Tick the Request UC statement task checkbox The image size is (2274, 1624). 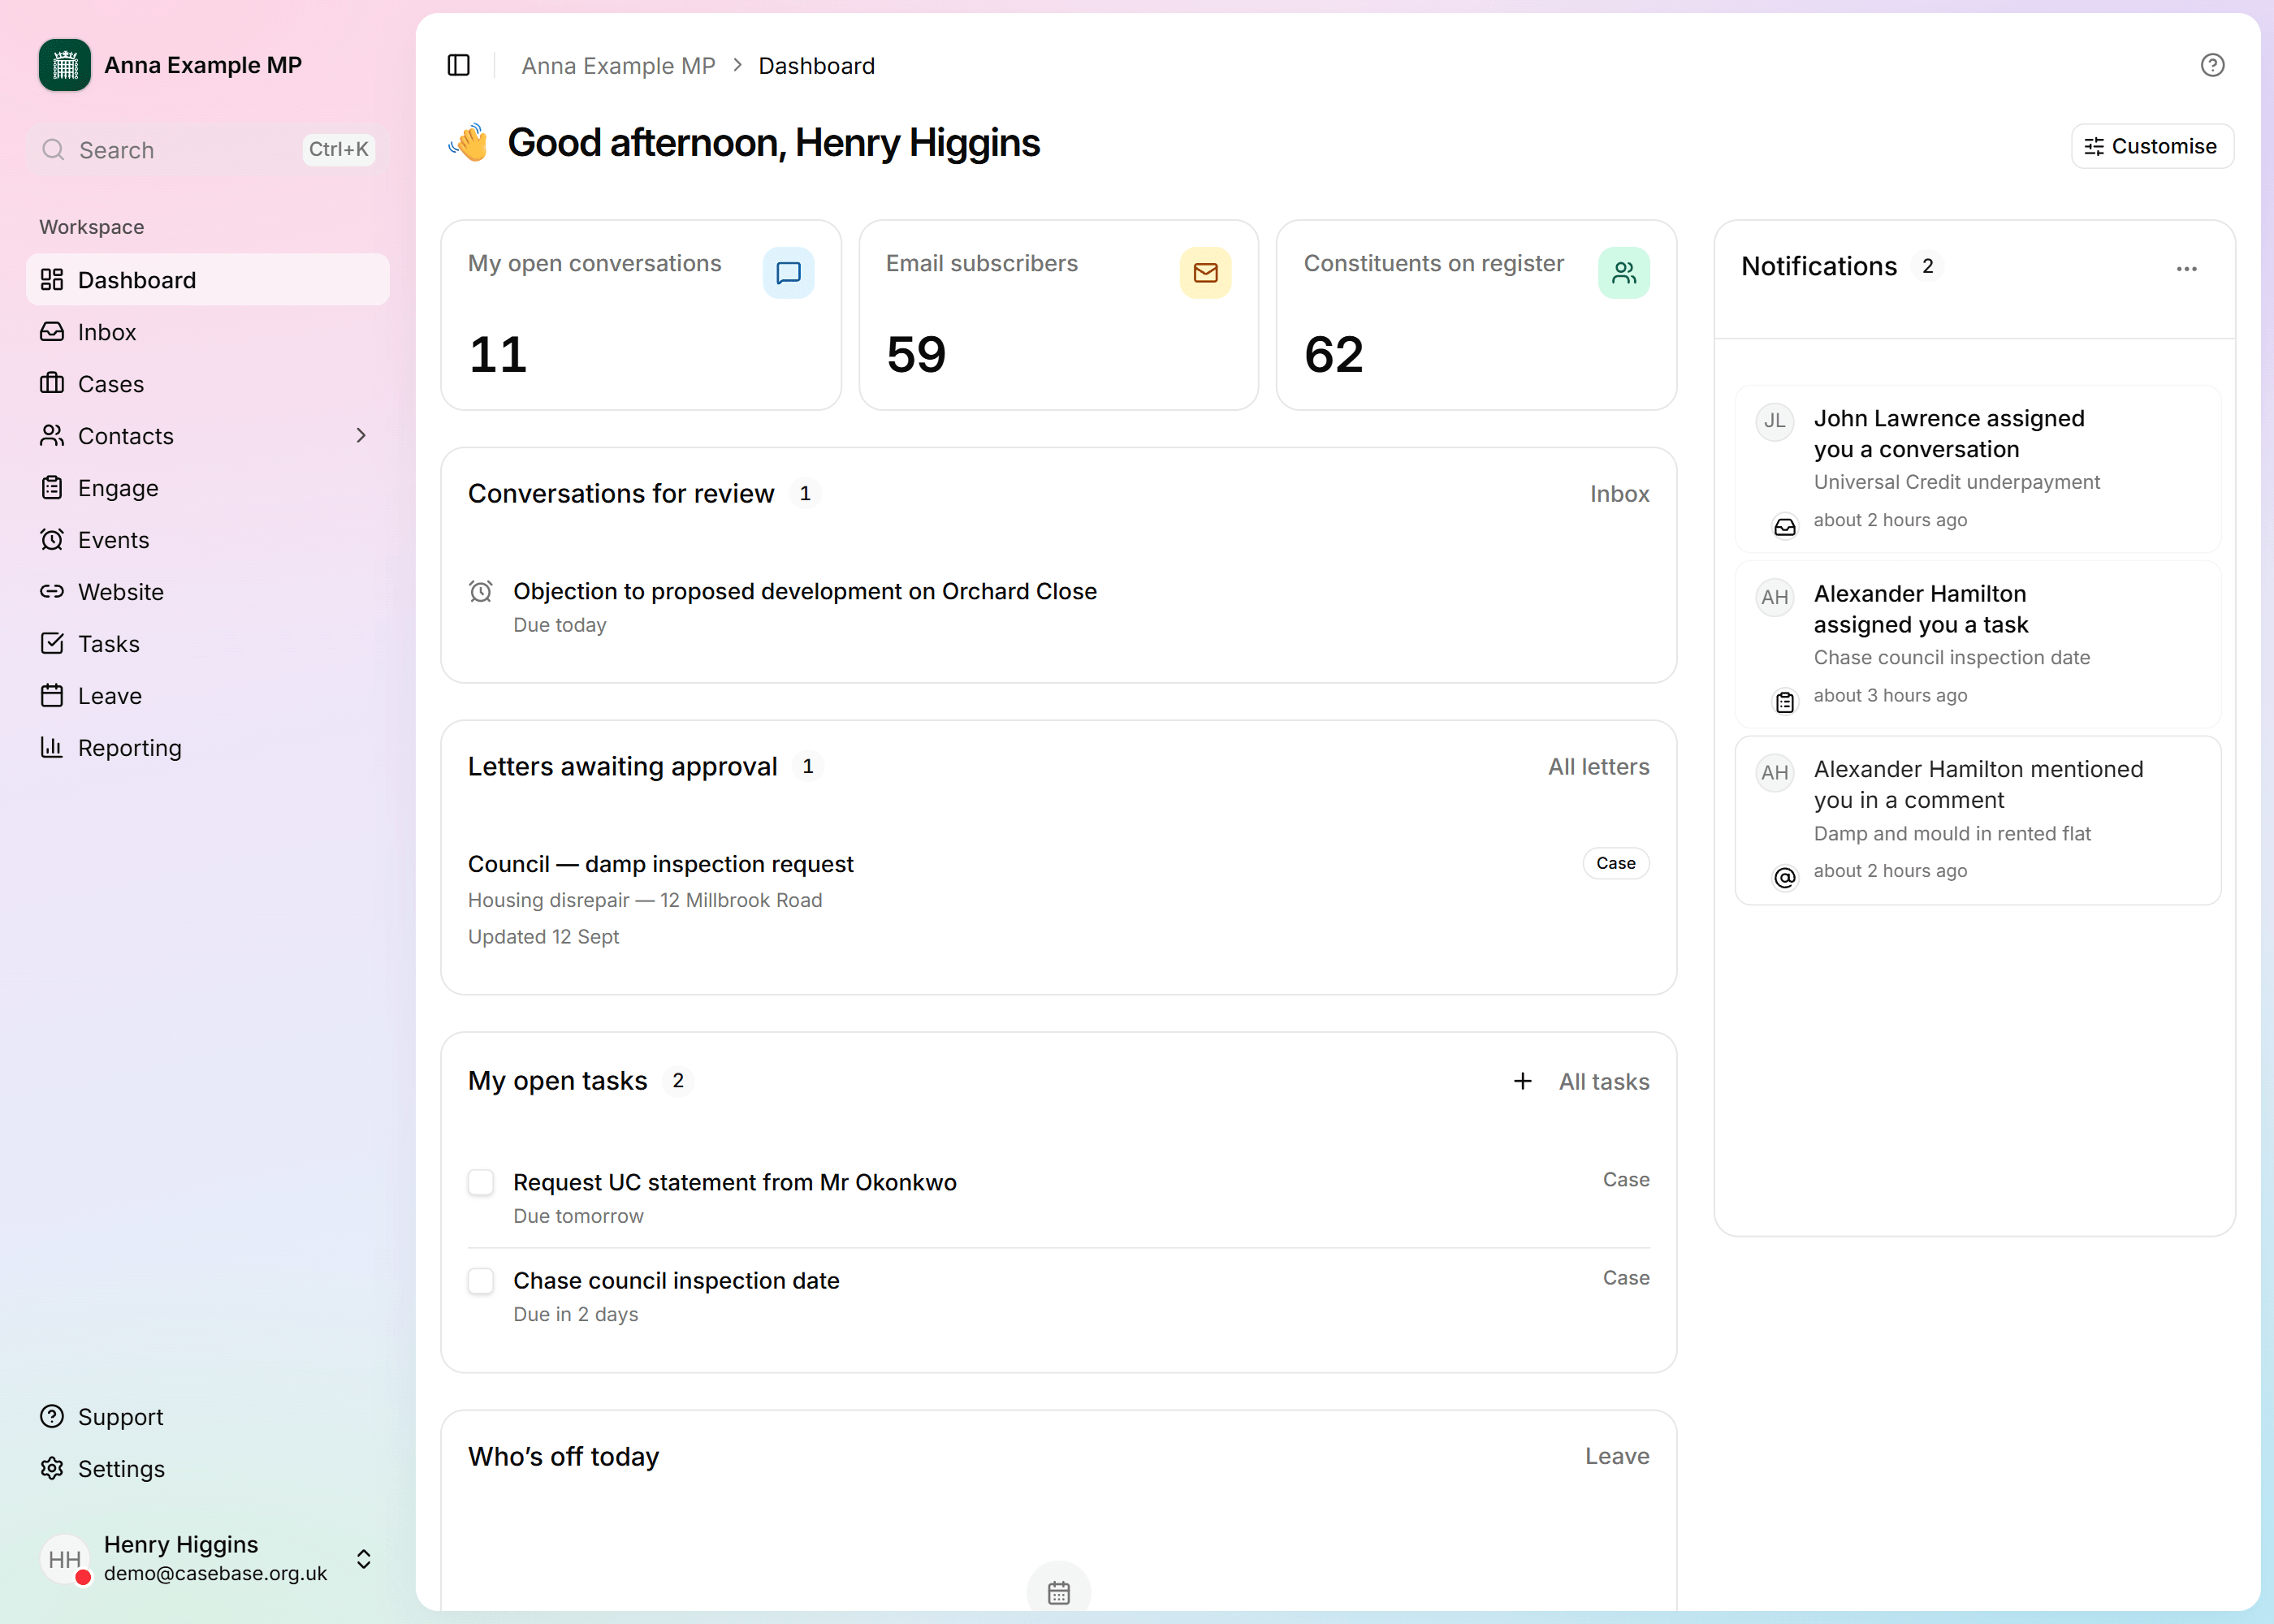[x=481, y=1182]
